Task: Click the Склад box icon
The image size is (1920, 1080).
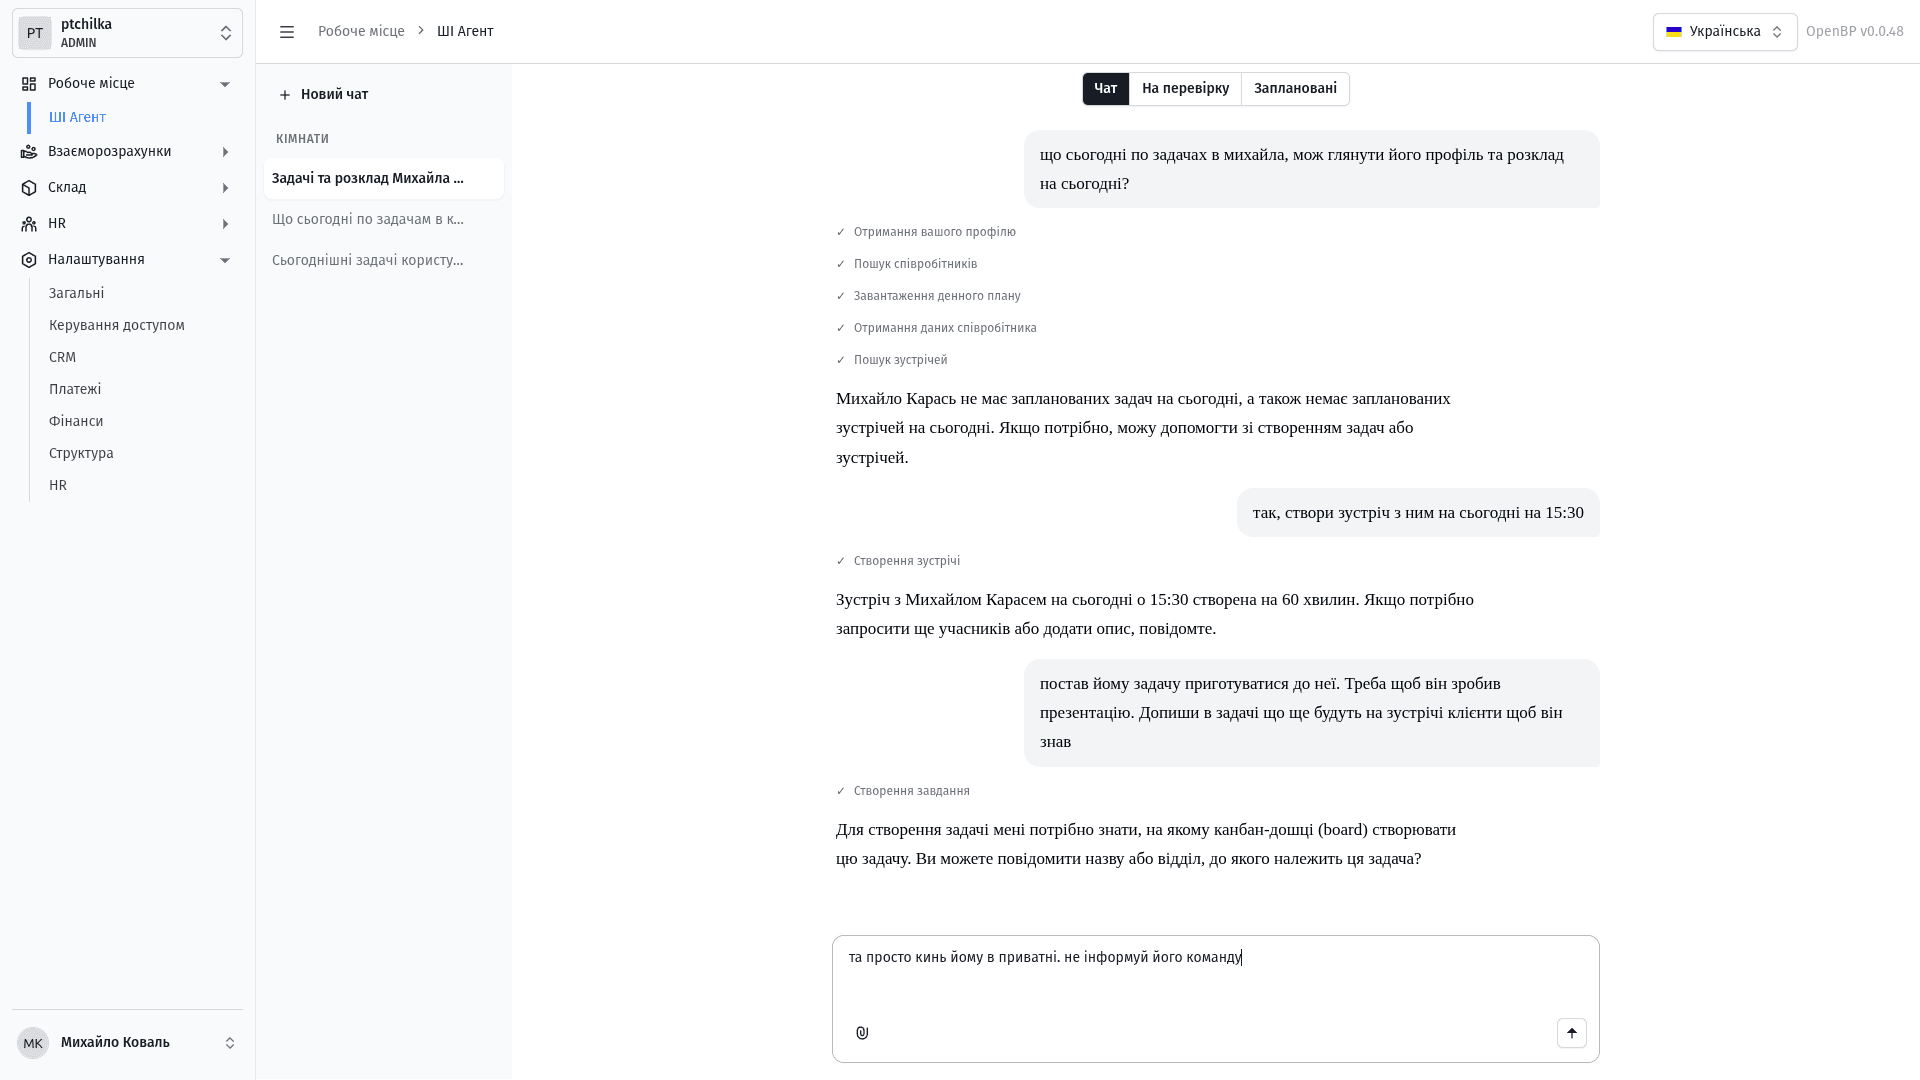Action: (x=29, y=188)
